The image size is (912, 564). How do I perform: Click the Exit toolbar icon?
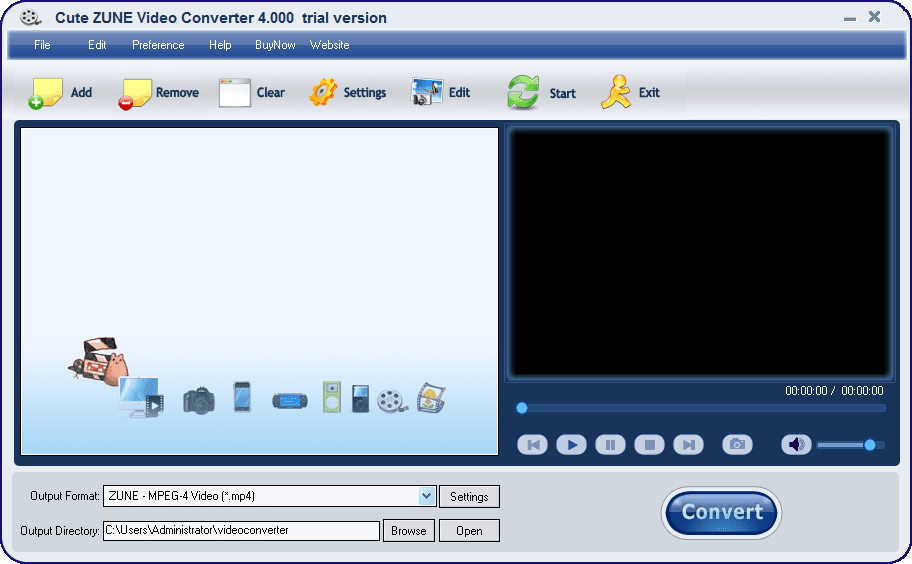tap(616, 93)
